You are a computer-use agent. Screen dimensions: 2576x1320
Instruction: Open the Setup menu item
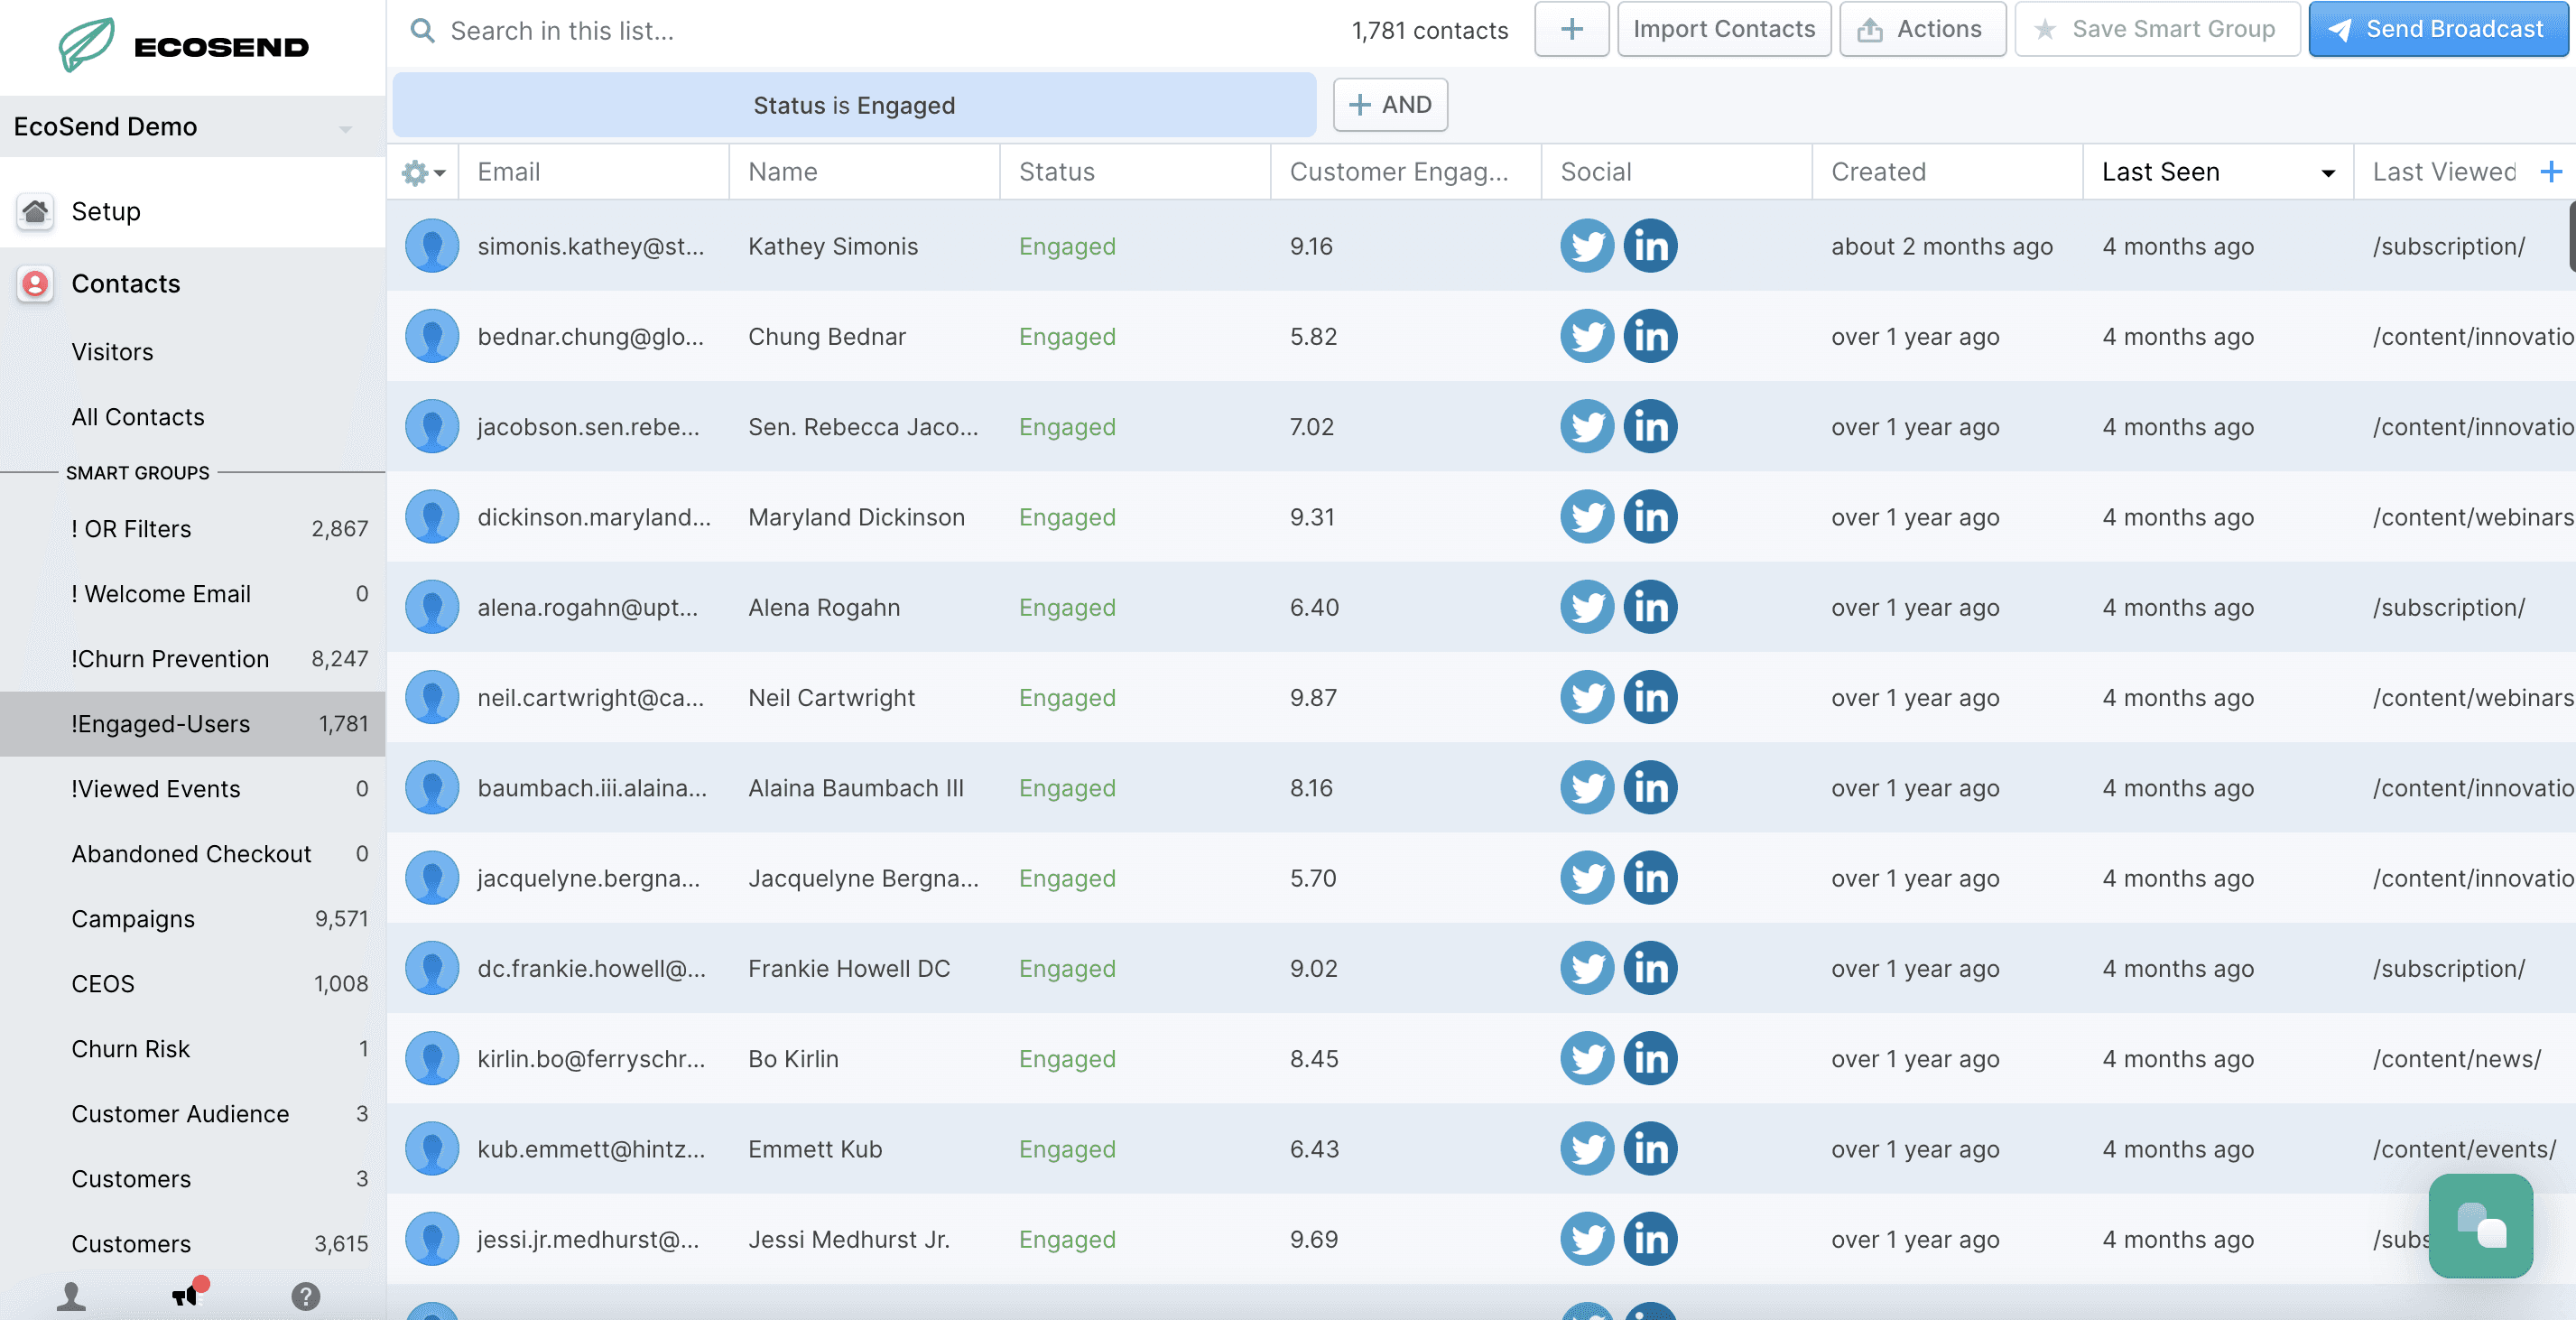coord(106,211)
